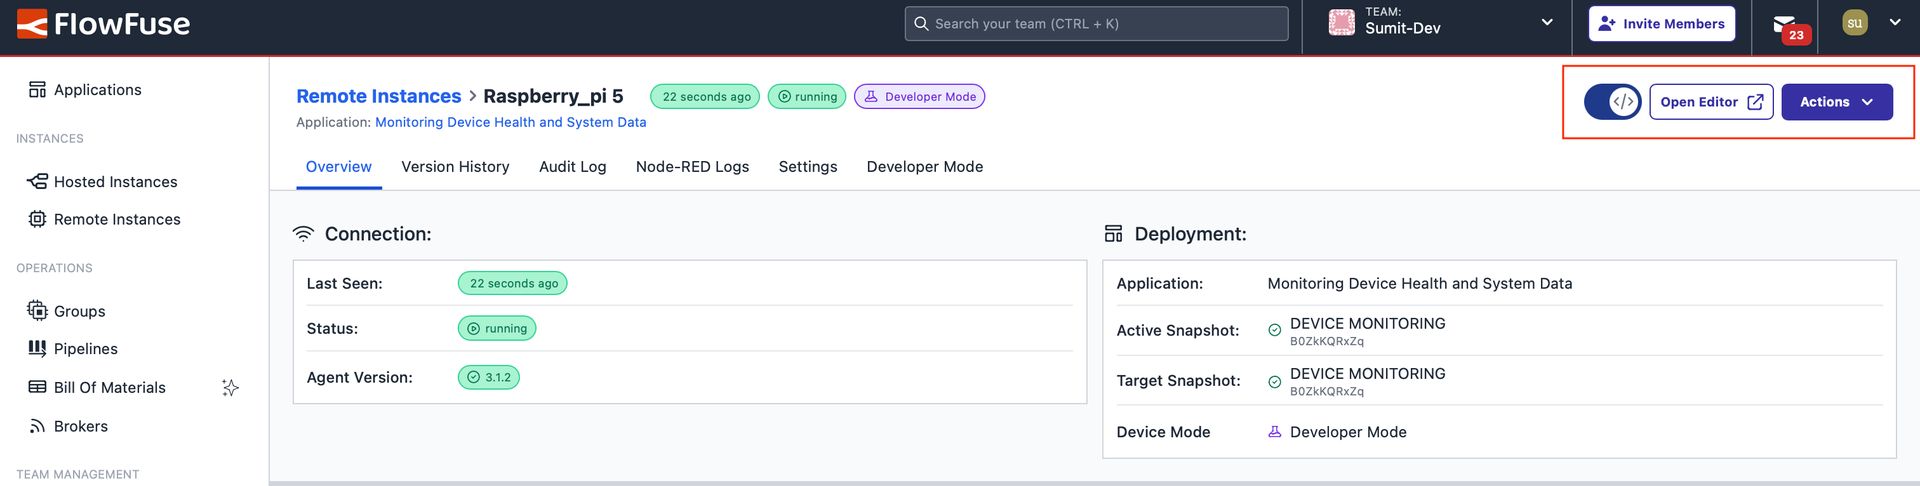Click the Deployment section icon
Viewport: 1920px width, 486px height.
coord(1113,234)
